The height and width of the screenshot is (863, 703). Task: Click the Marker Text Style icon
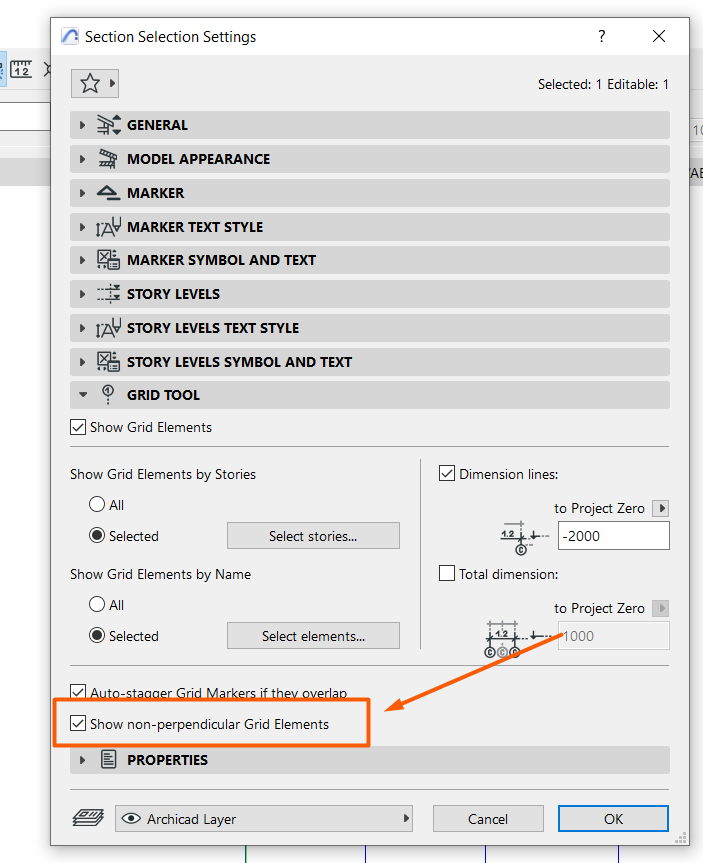pyautogui.click(x=108, y=227)
